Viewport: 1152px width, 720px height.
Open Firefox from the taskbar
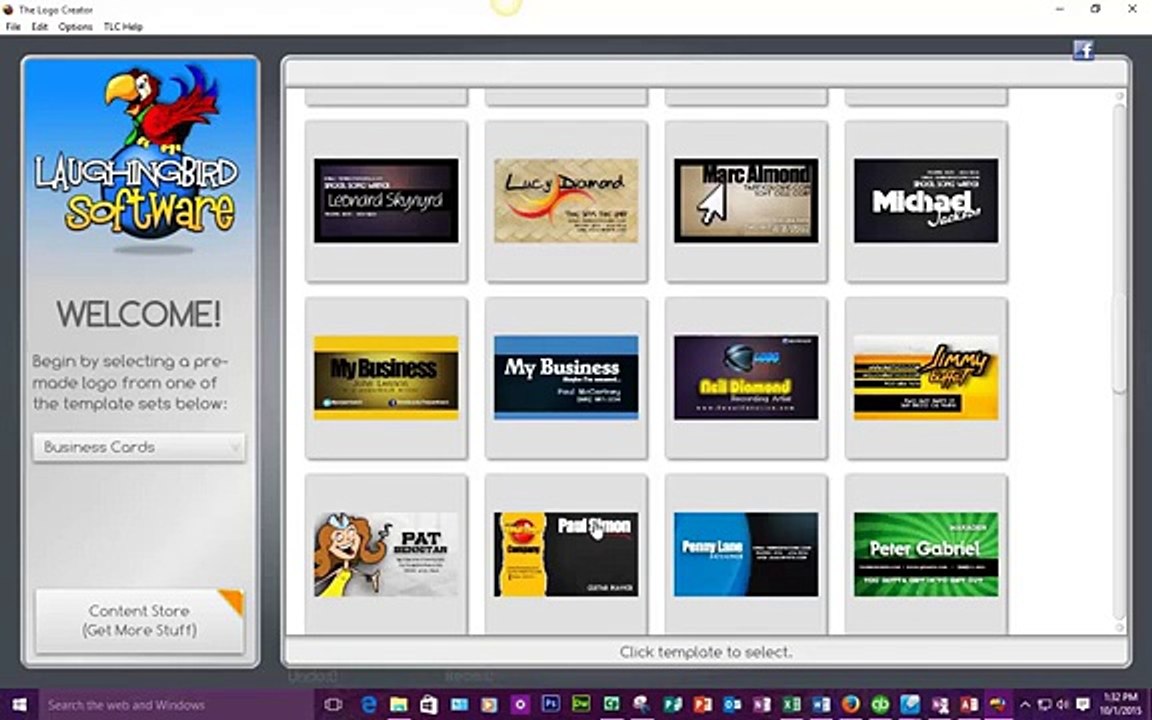click(851, 705)
